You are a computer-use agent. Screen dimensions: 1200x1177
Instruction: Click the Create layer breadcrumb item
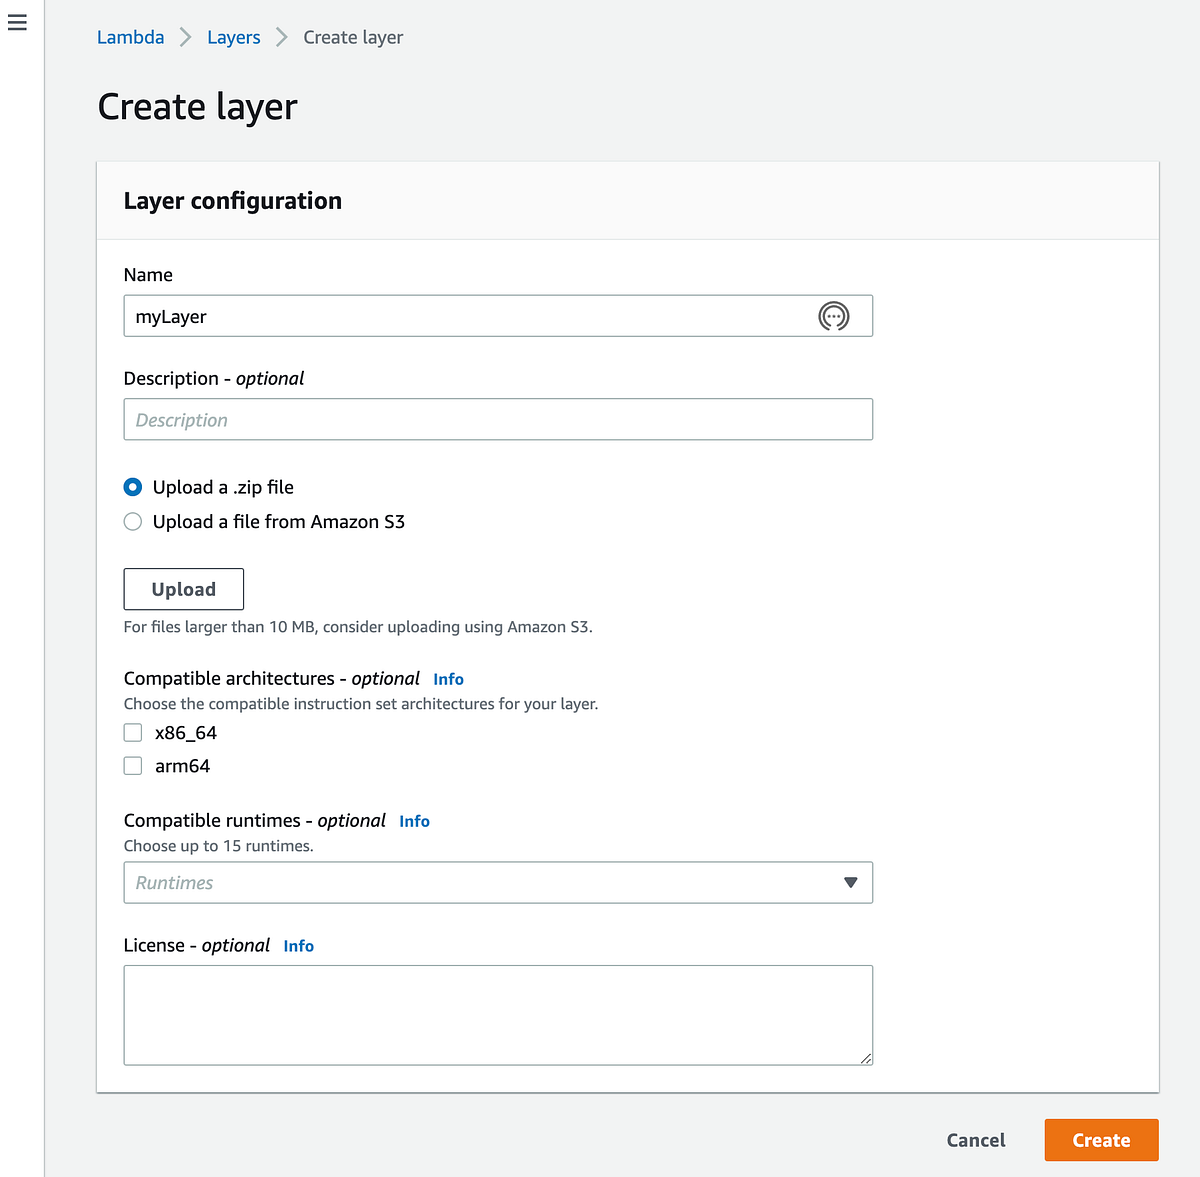(x=352, y=37)
